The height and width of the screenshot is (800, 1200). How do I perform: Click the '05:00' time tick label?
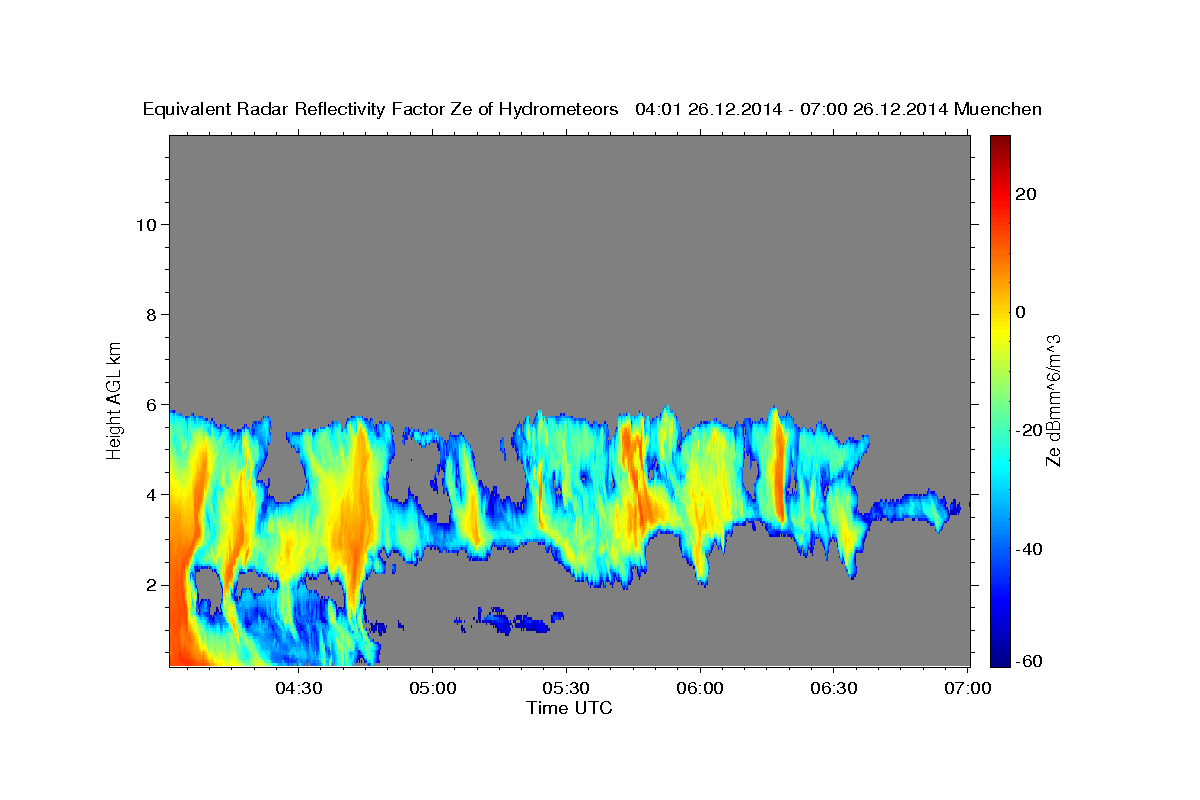click(432, 688)
